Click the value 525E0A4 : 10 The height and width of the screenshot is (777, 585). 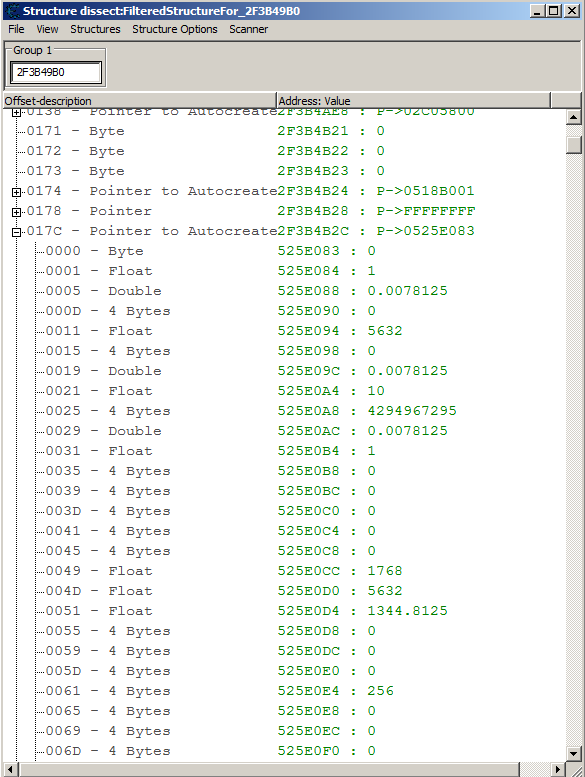pos(331,391)
